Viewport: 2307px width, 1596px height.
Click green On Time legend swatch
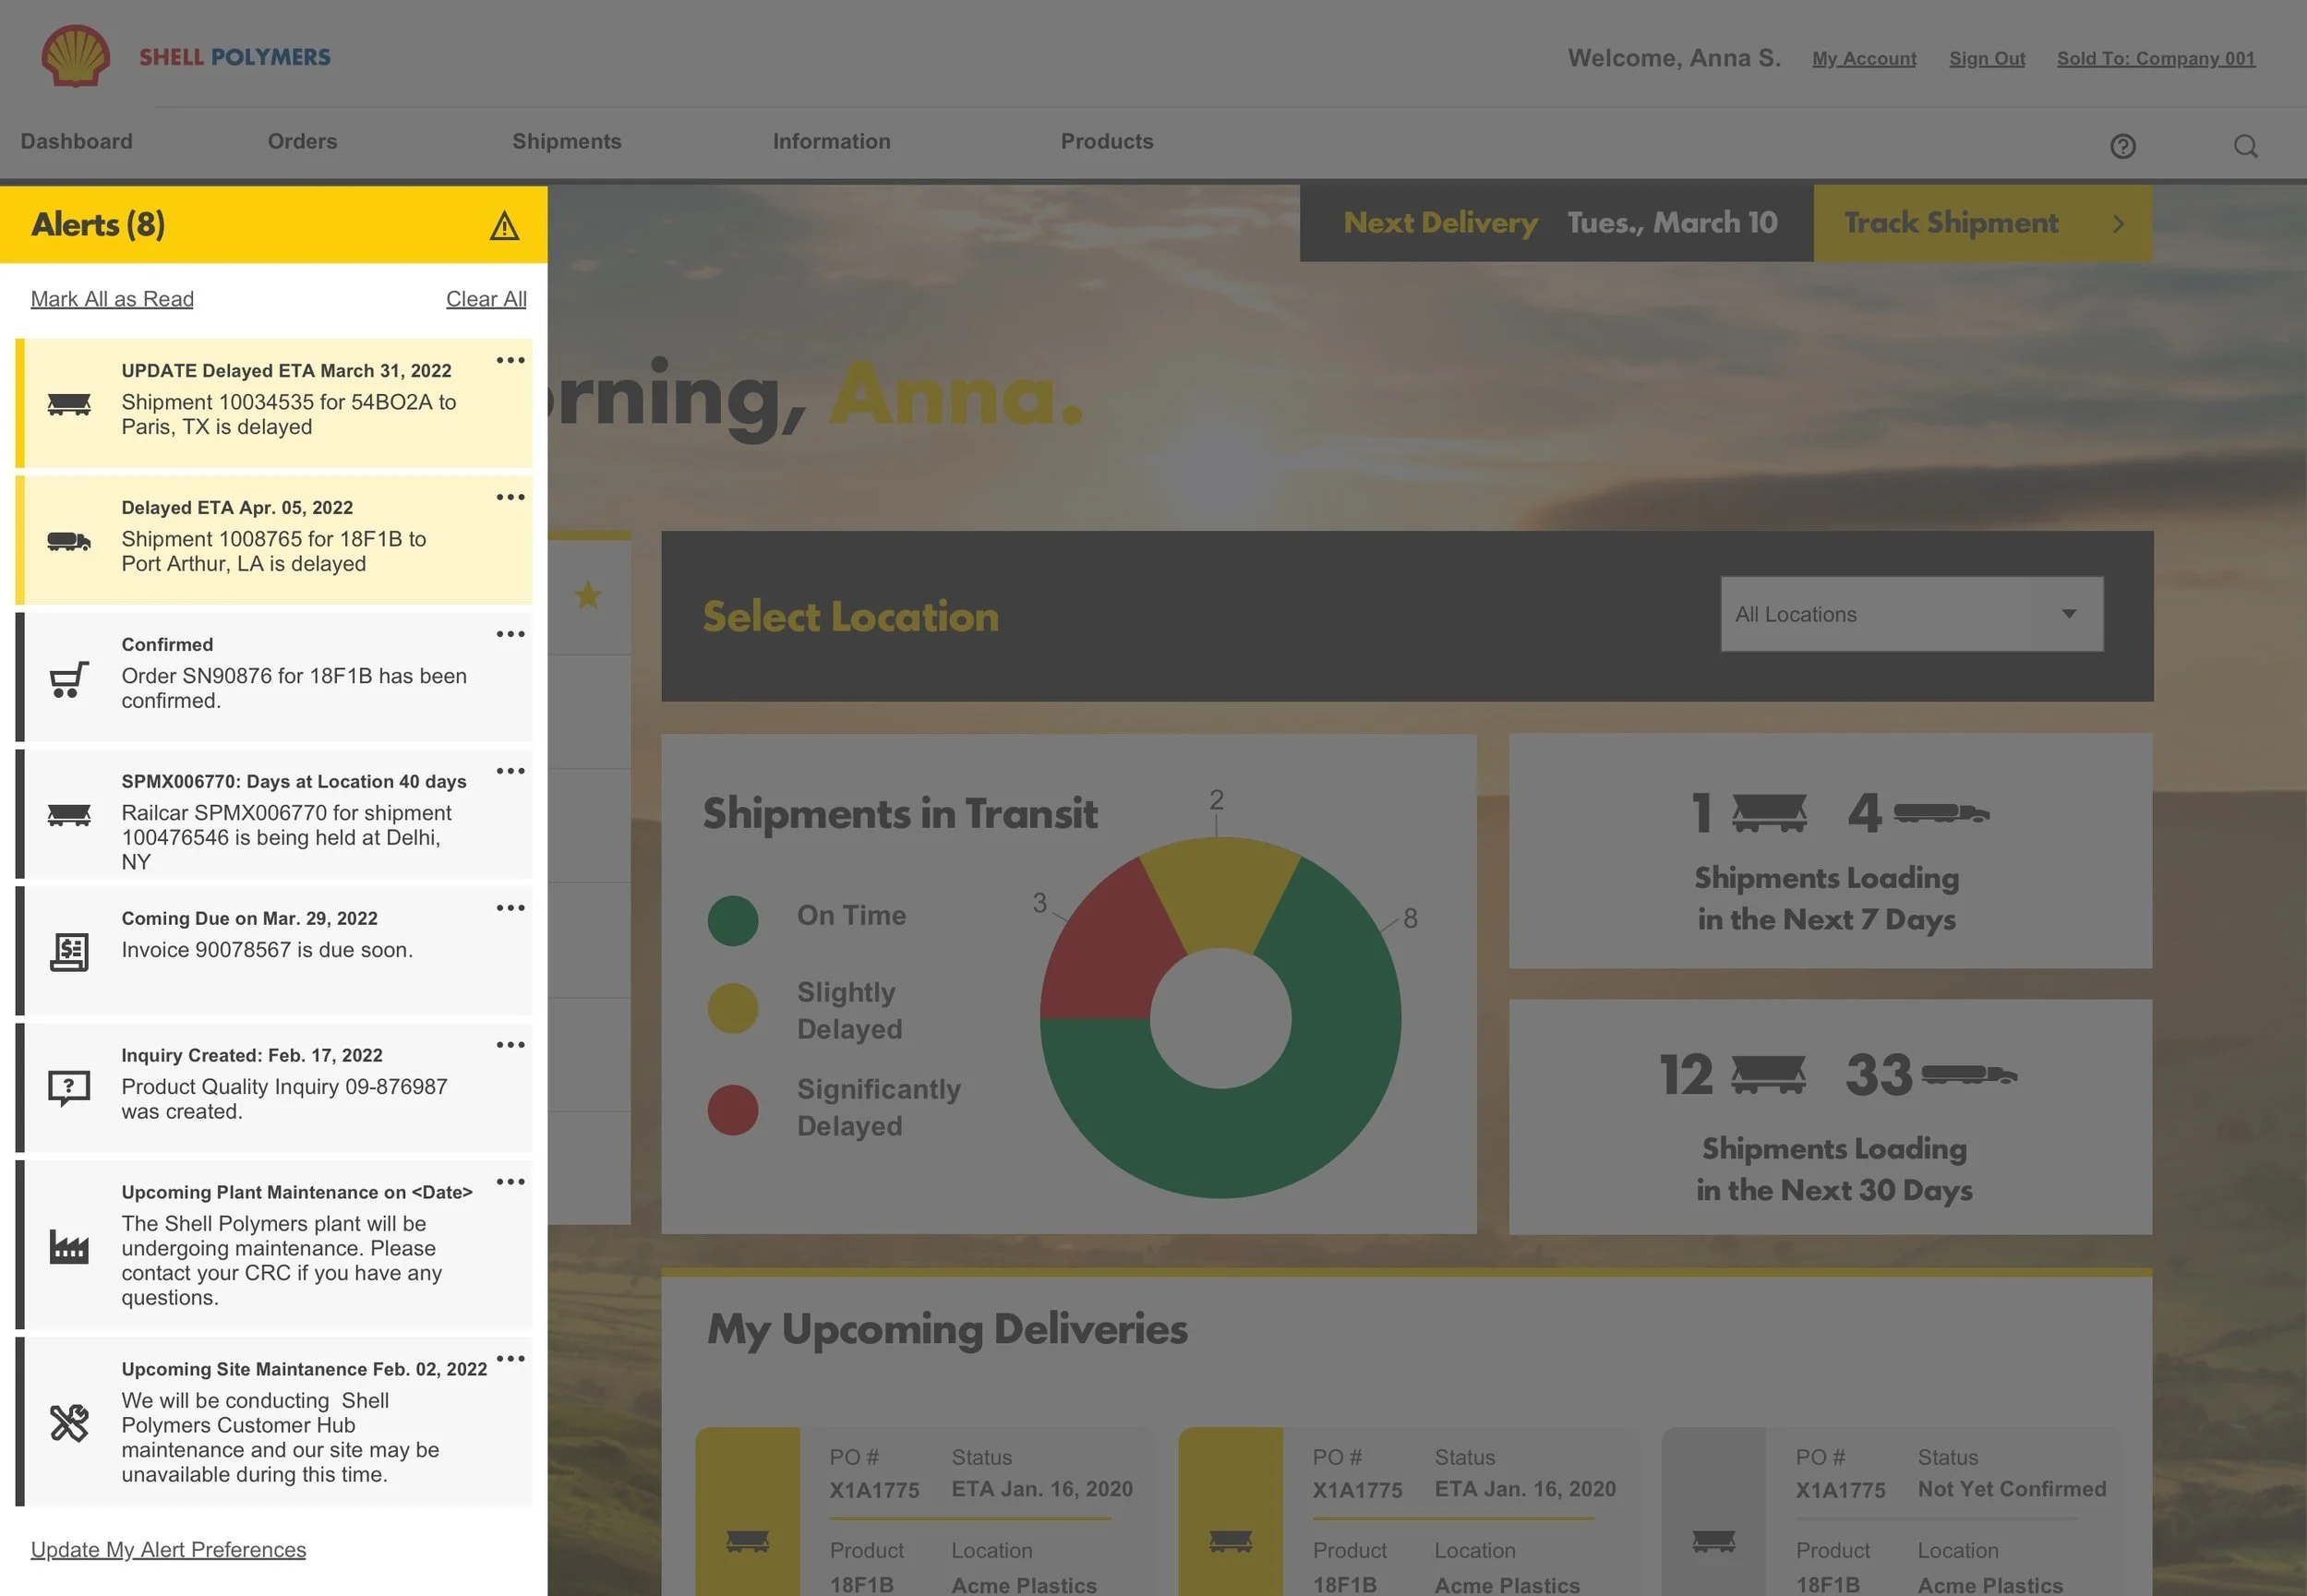click(732, 920)
